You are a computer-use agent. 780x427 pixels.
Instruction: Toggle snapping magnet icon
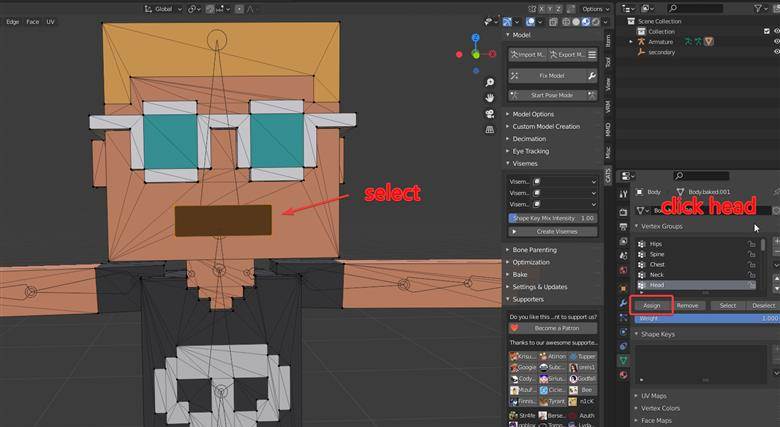(x=210, y=9)
